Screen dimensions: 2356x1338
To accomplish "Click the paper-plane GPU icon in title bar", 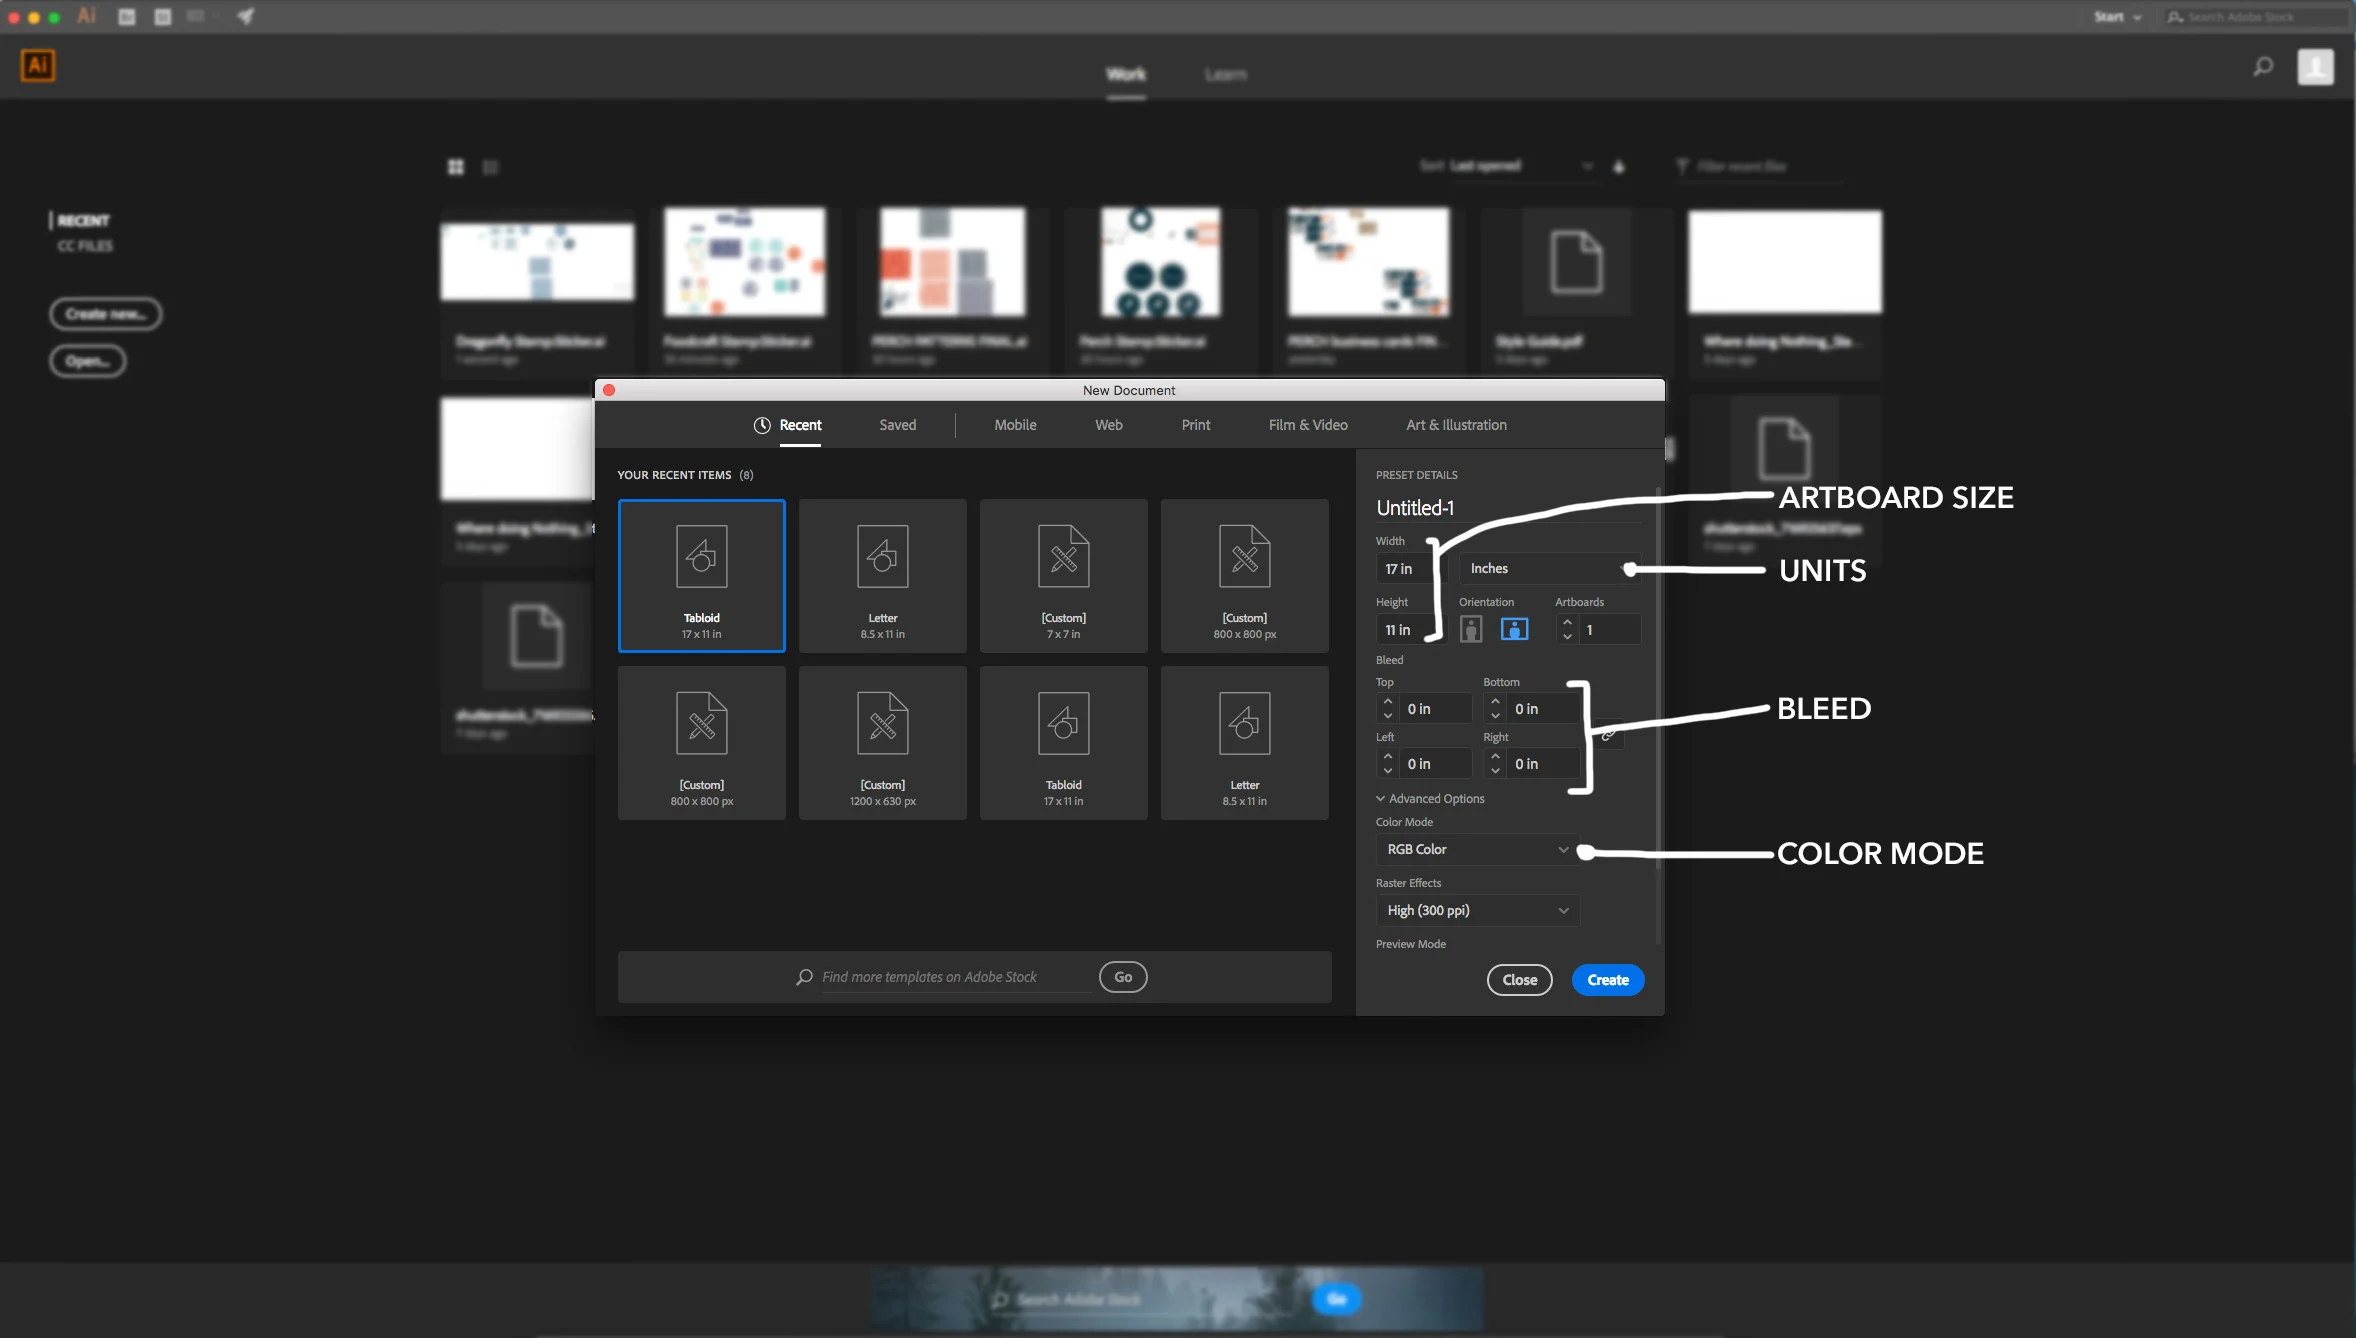I will (x=246, y=16).
